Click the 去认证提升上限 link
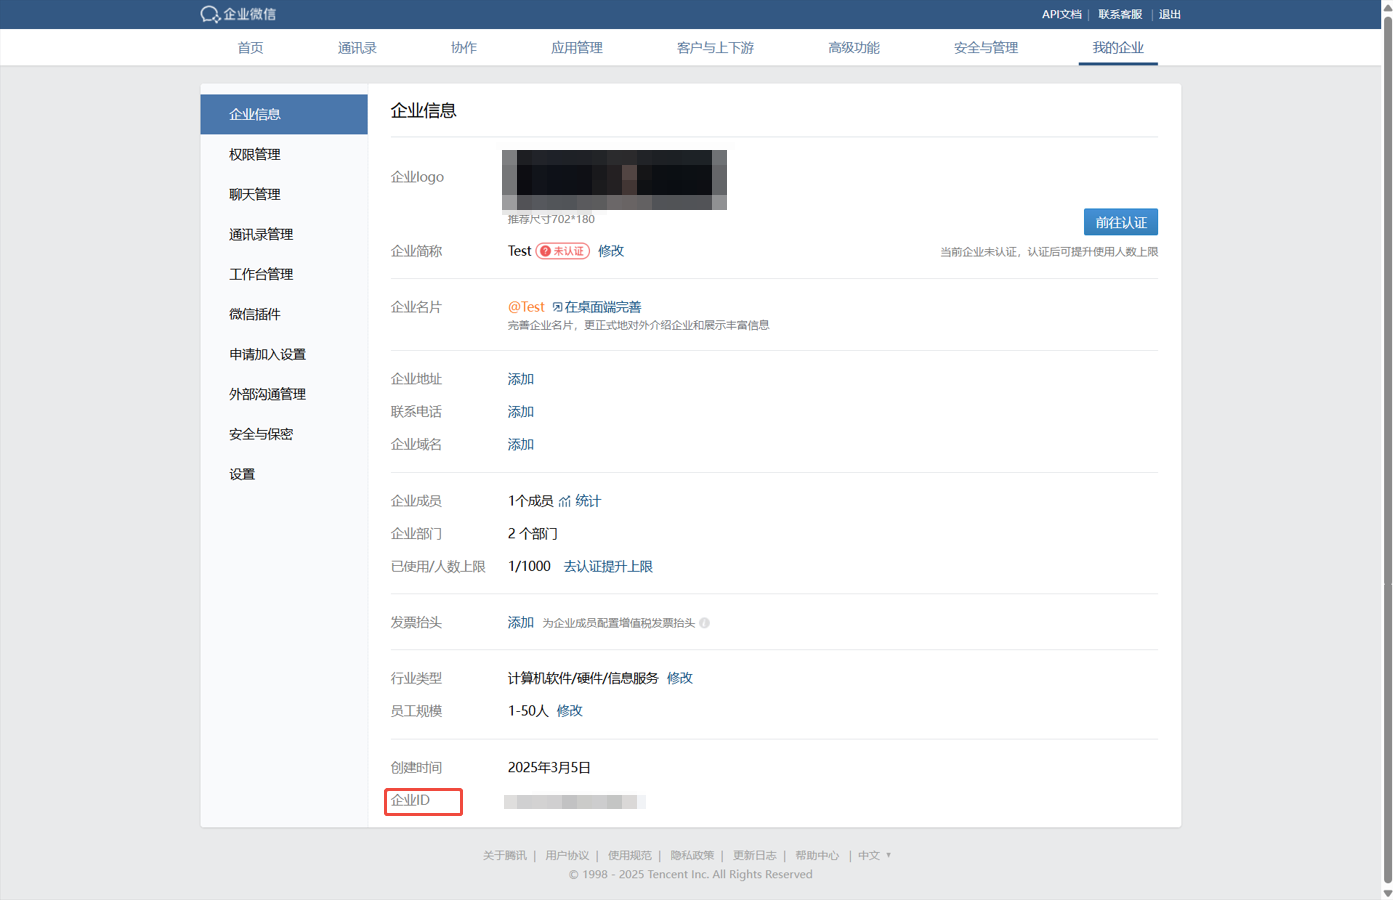Screen dimensions: 1393x900 (608, 567)
